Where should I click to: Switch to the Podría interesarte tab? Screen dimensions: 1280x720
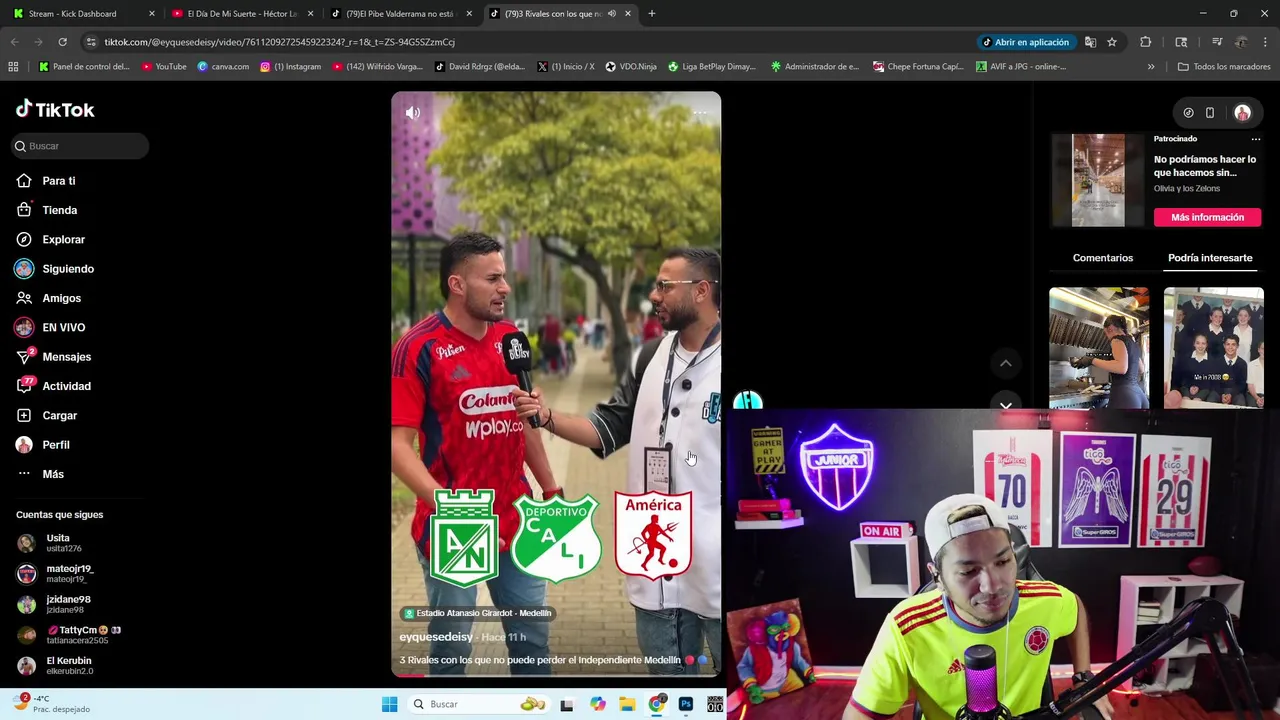click(1210, 258)
